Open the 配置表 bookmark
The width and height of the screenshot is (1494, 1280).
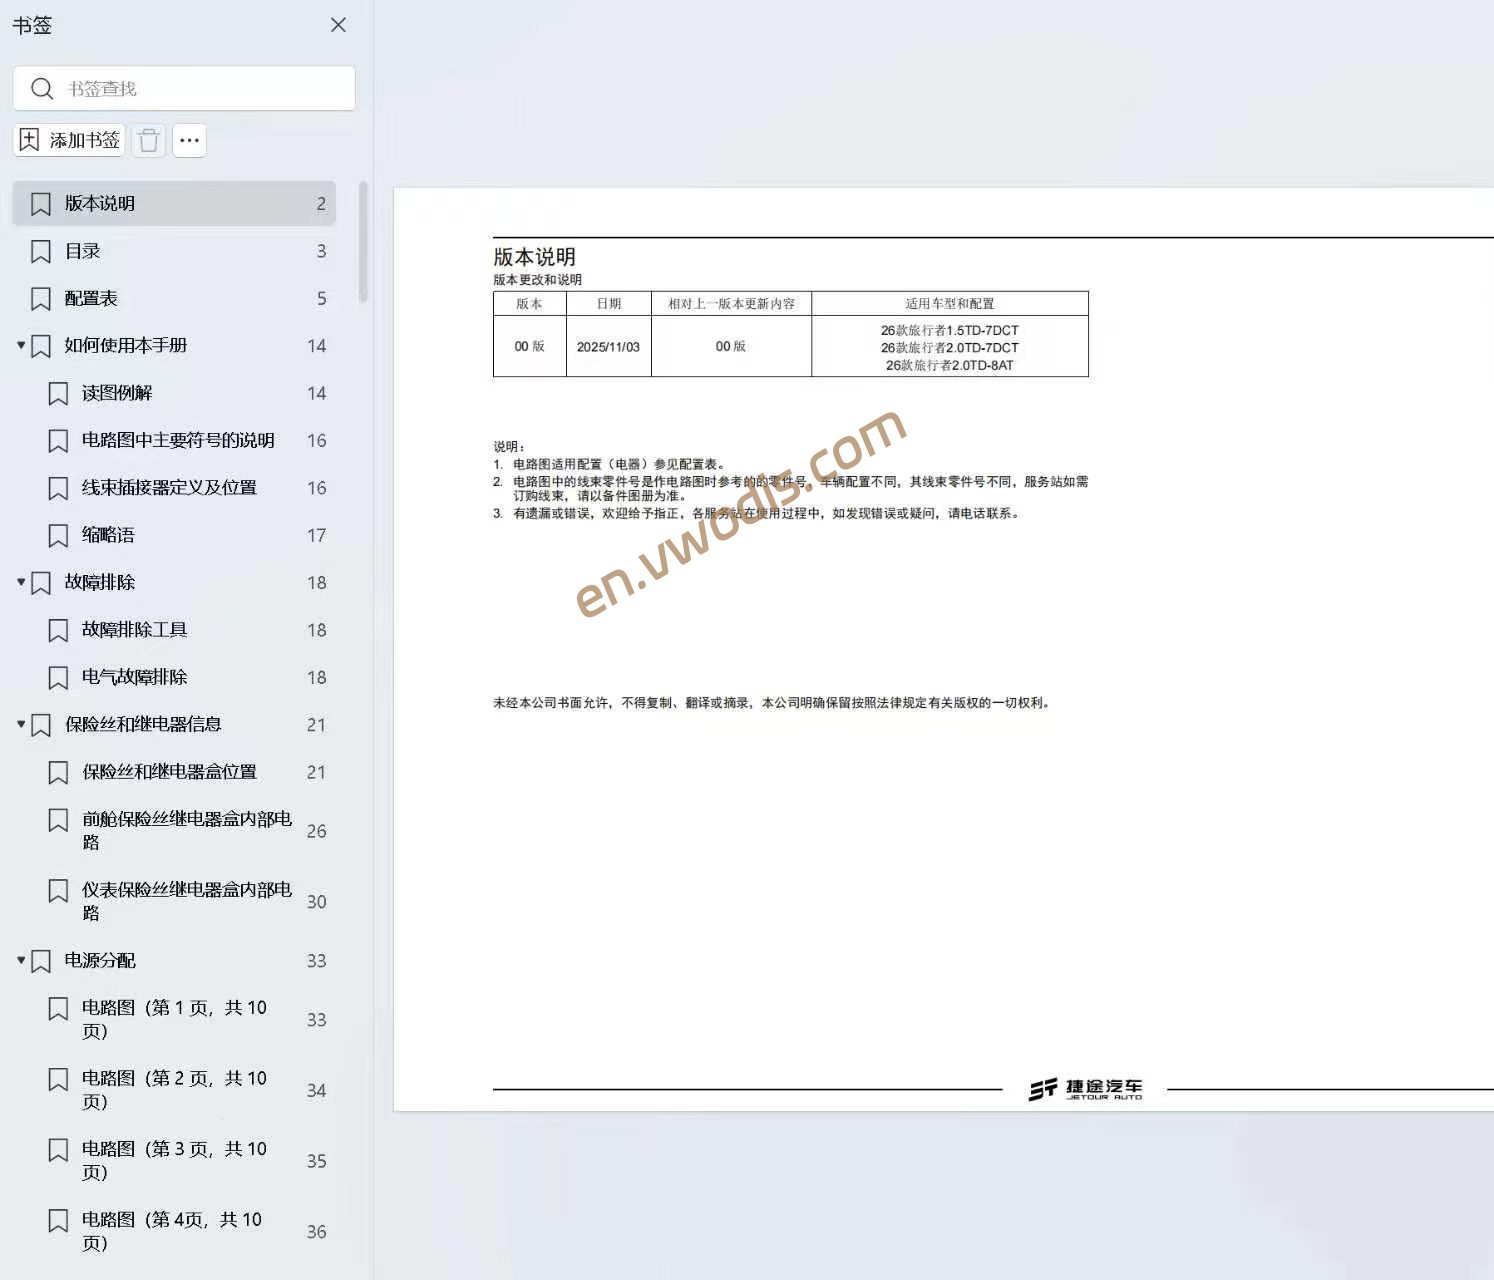click(x=174, y=298)
